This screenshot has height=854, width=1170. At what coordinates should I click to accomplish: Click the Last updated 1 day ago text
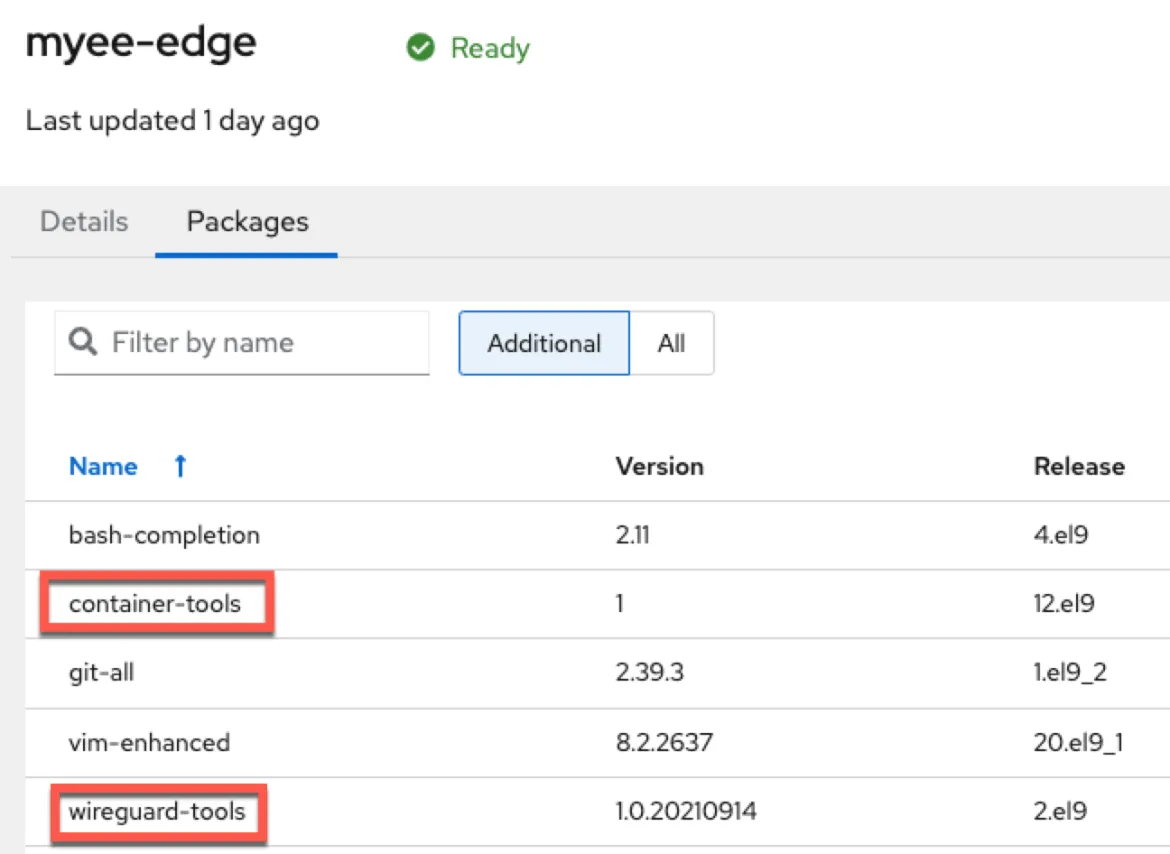click(x=172, y=121)
